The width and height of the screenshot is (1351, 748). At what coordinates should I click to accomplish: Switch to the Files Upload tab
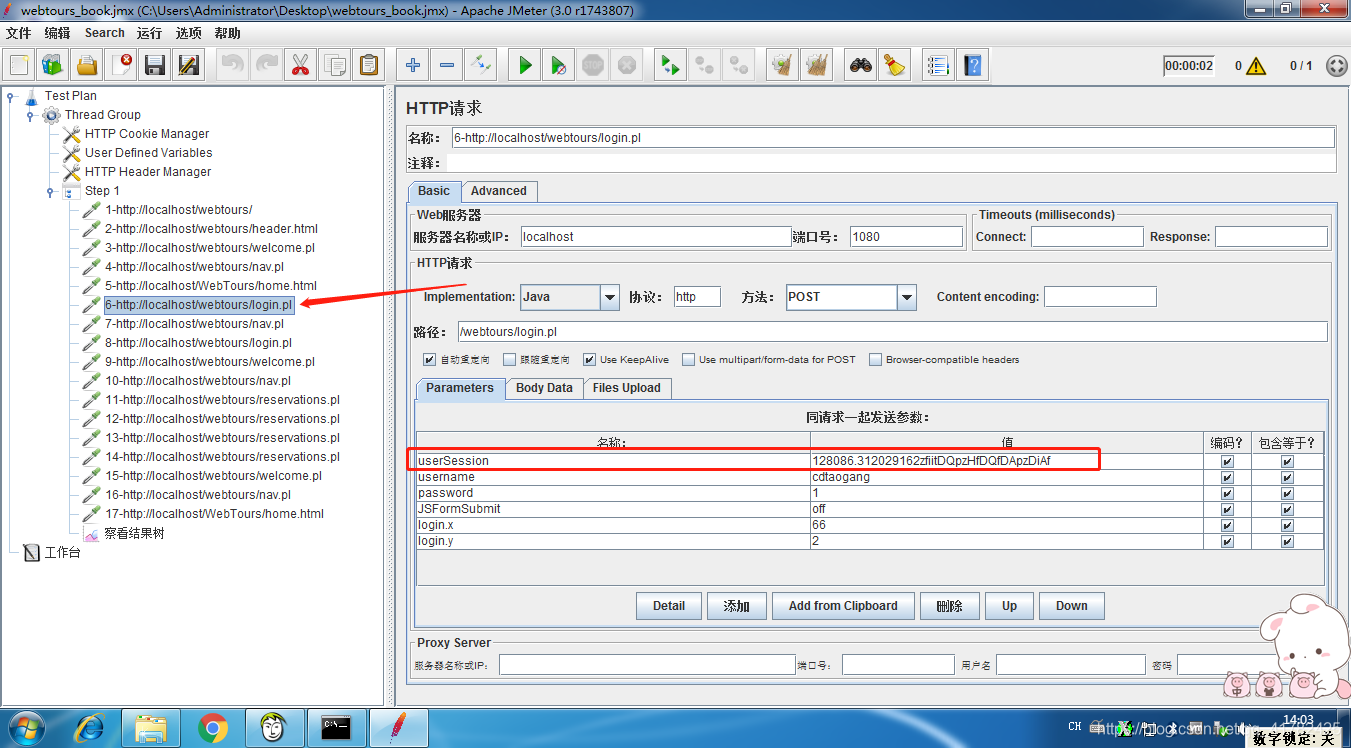pos(626,388)
